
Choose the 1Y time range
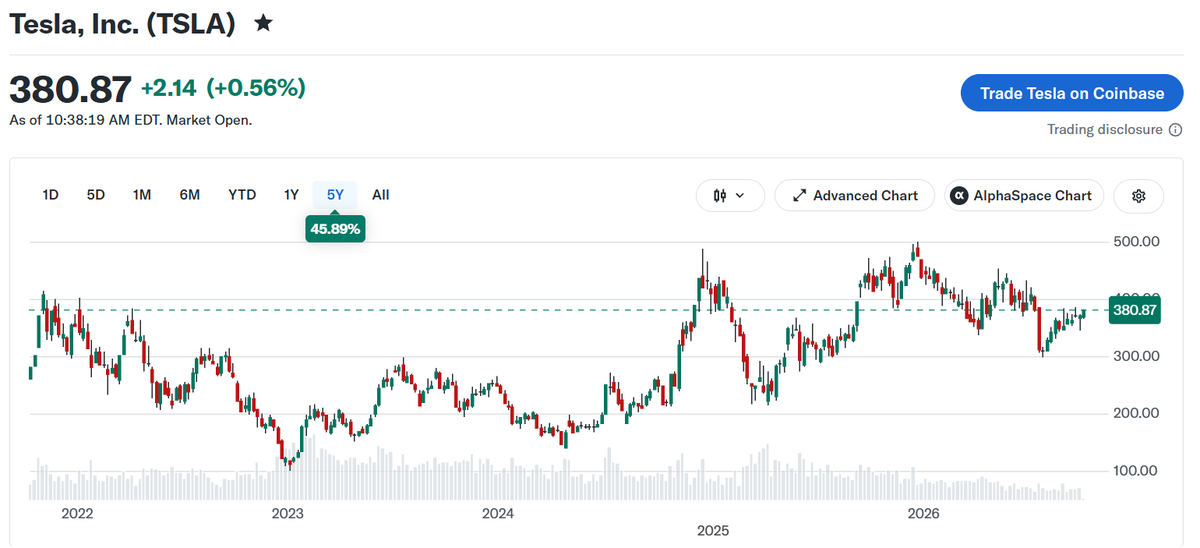tap(291, 195)
